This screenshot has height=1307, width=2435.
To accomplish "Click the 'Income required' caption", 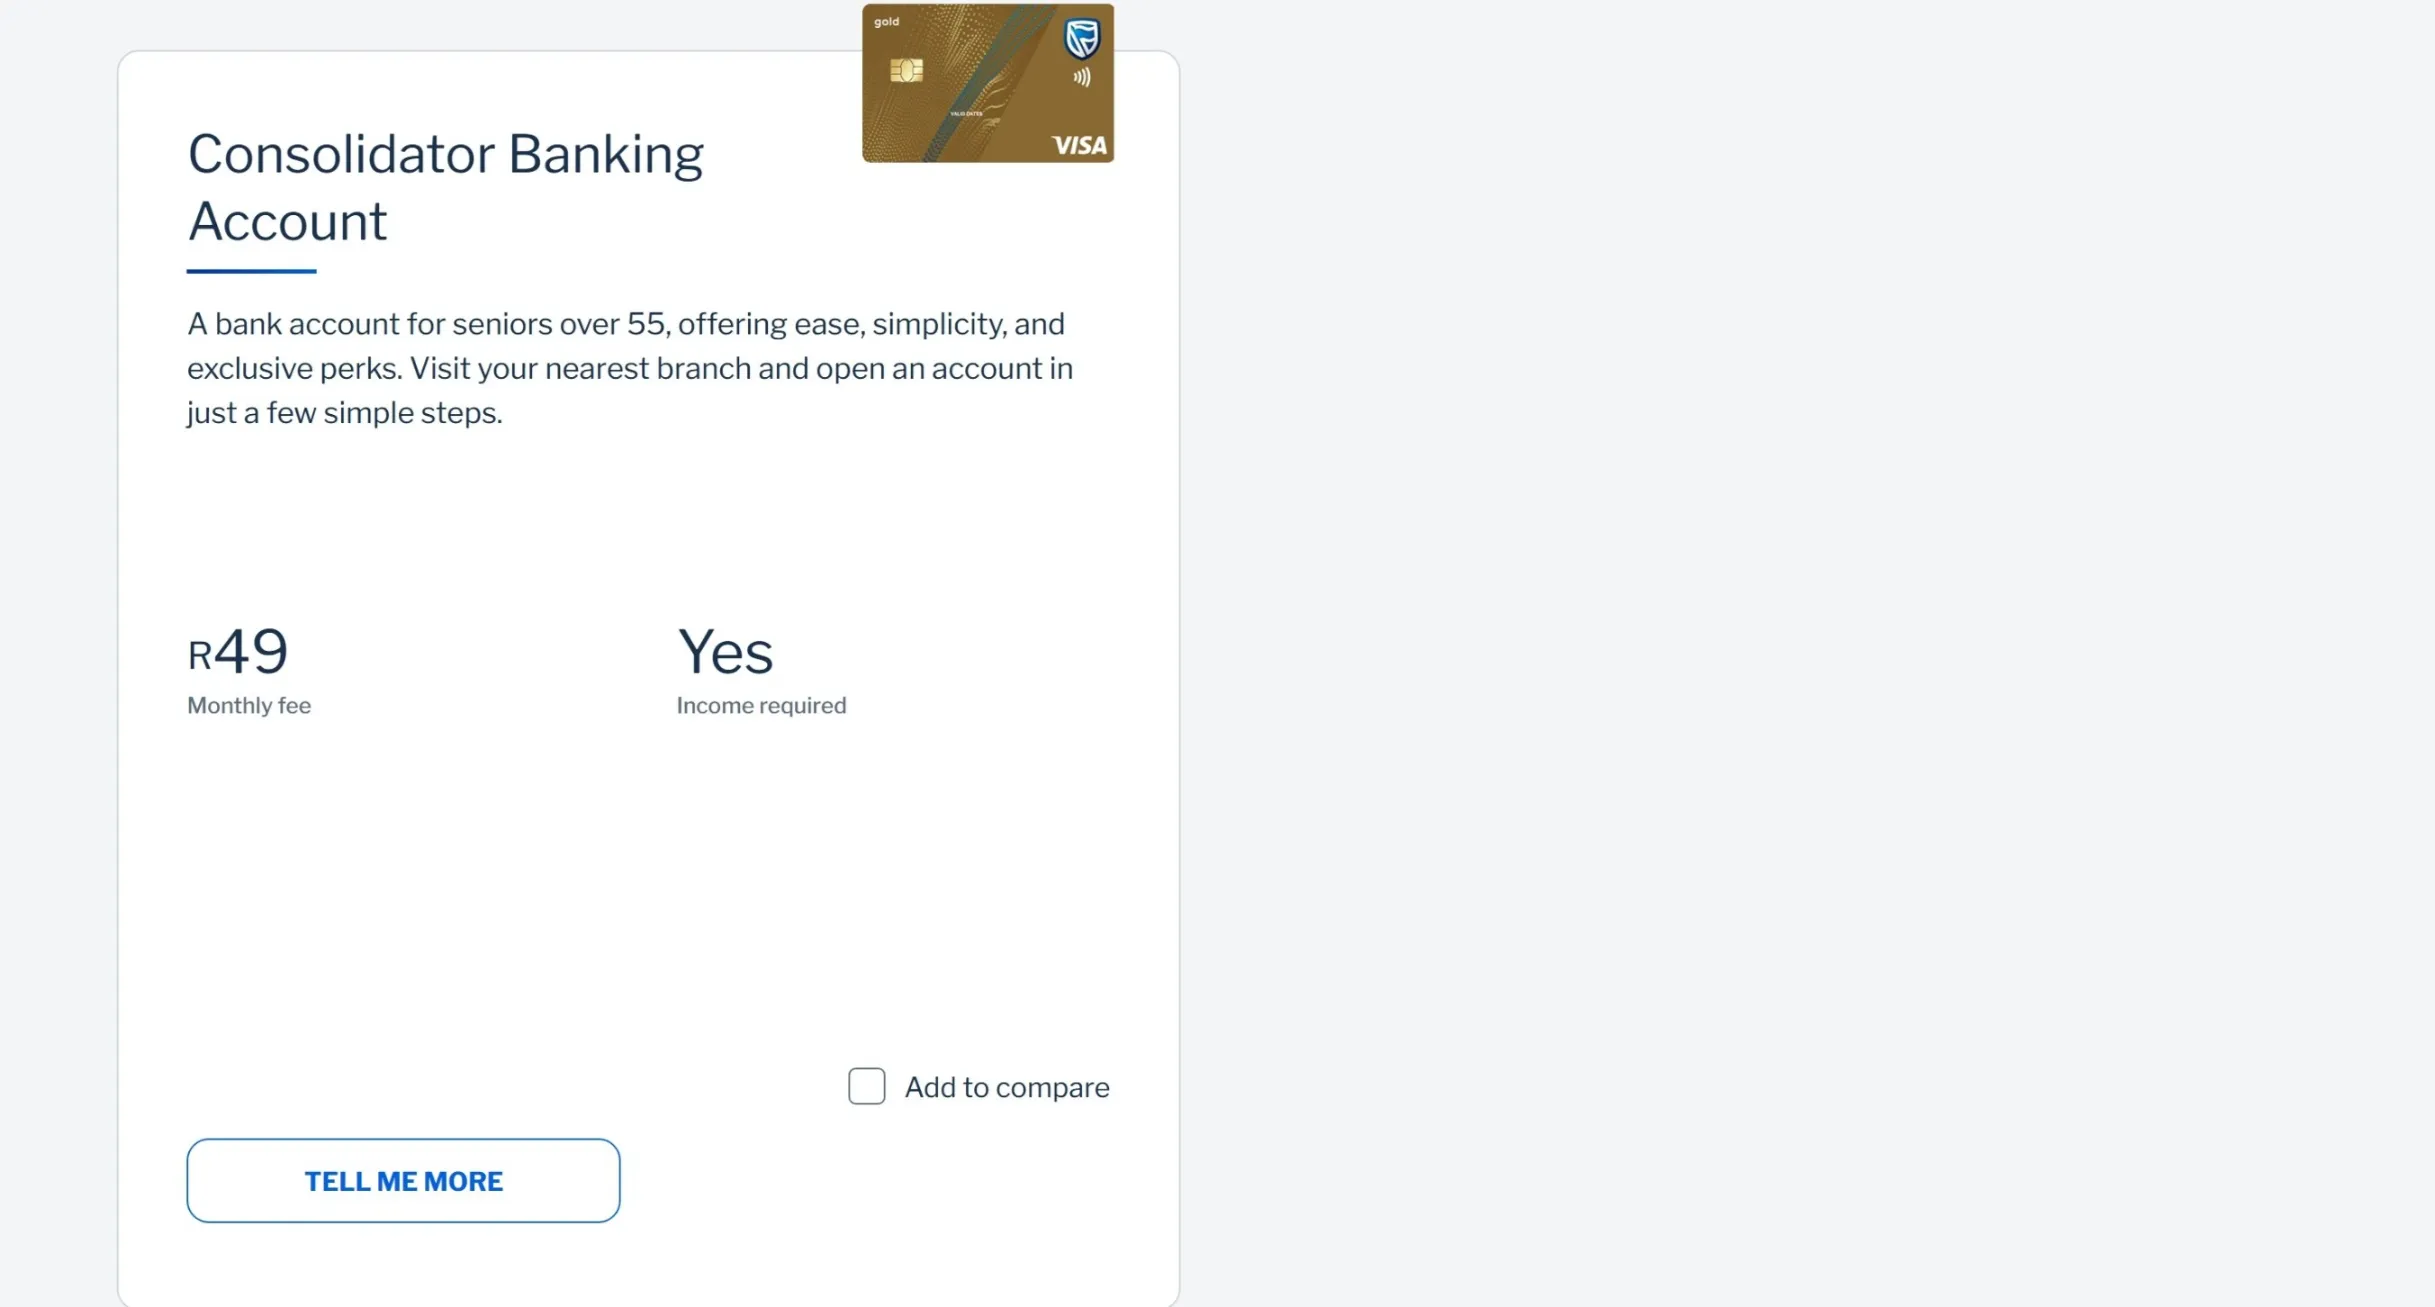I will (761, 705).
